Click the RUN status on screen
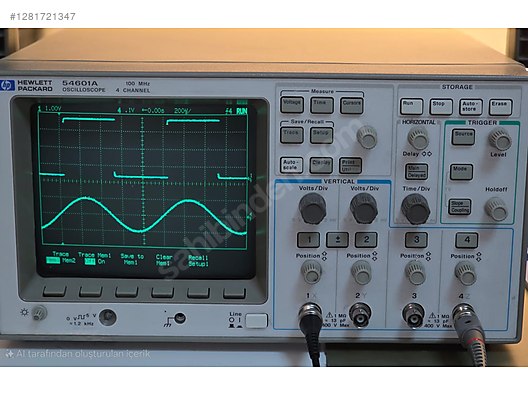This screenshot has height=396, width=528. coord(241,111)
